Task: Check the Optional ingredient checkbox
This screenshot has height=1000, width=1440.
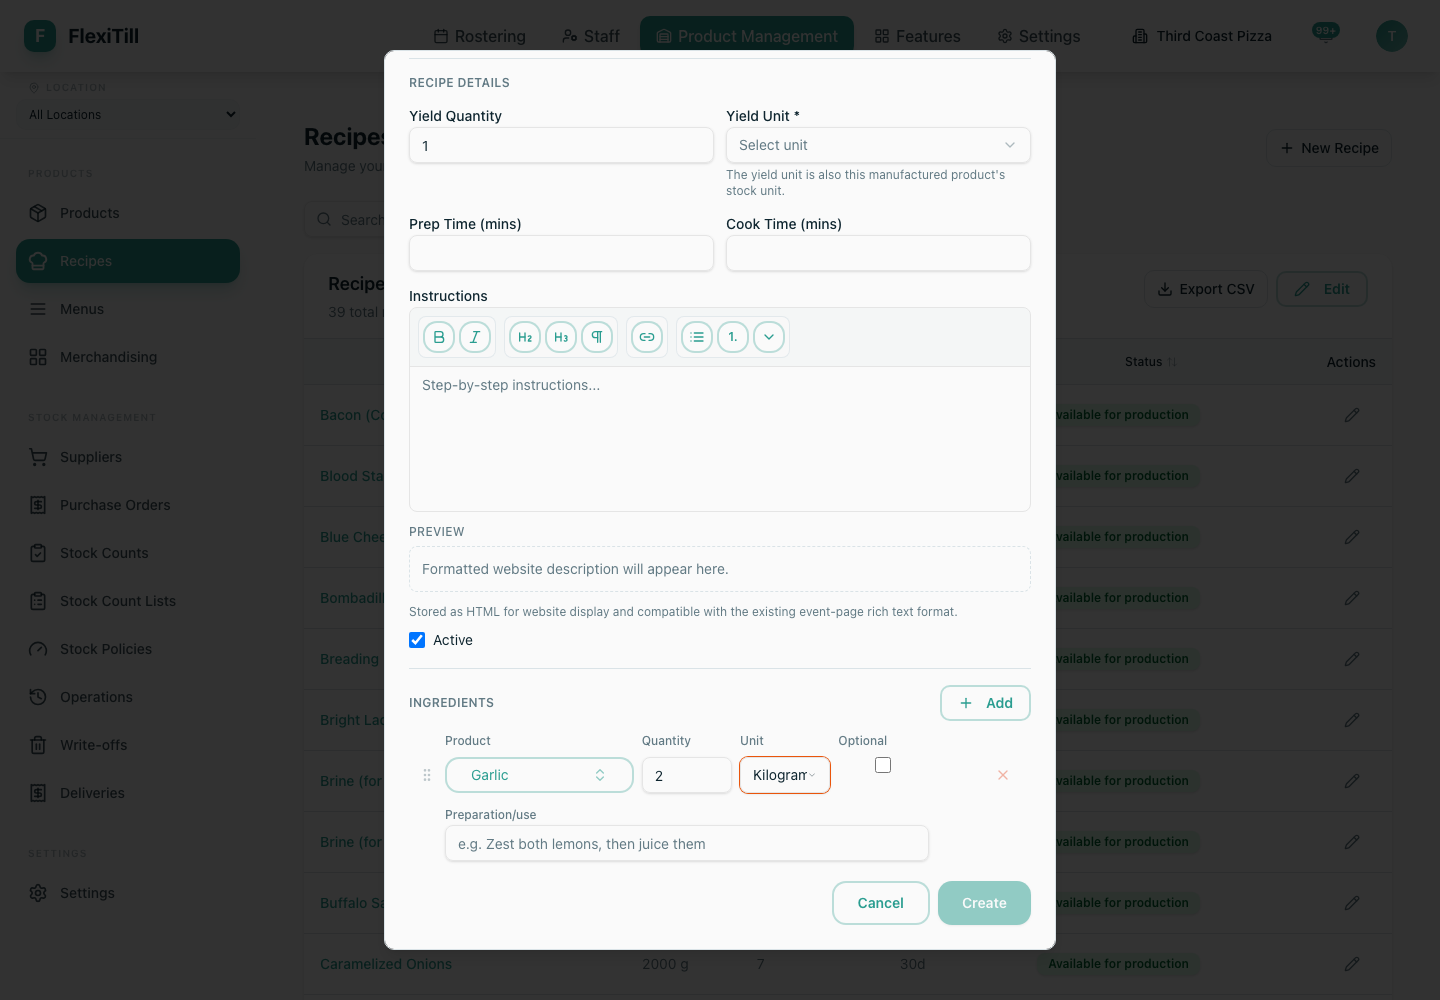Action: [x=883, y=765]
